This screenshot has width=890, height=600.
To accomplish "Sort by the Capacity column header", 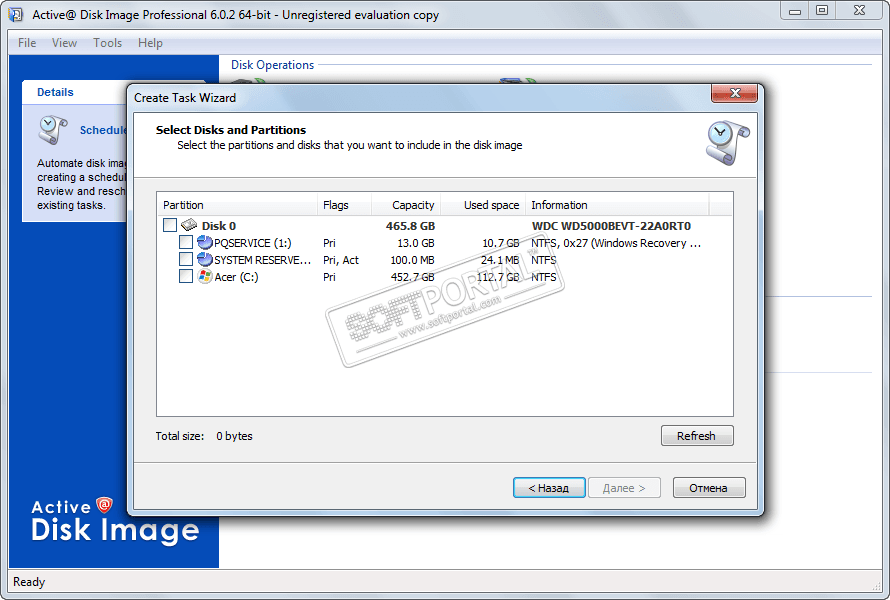I will click(x=406, y=205).
